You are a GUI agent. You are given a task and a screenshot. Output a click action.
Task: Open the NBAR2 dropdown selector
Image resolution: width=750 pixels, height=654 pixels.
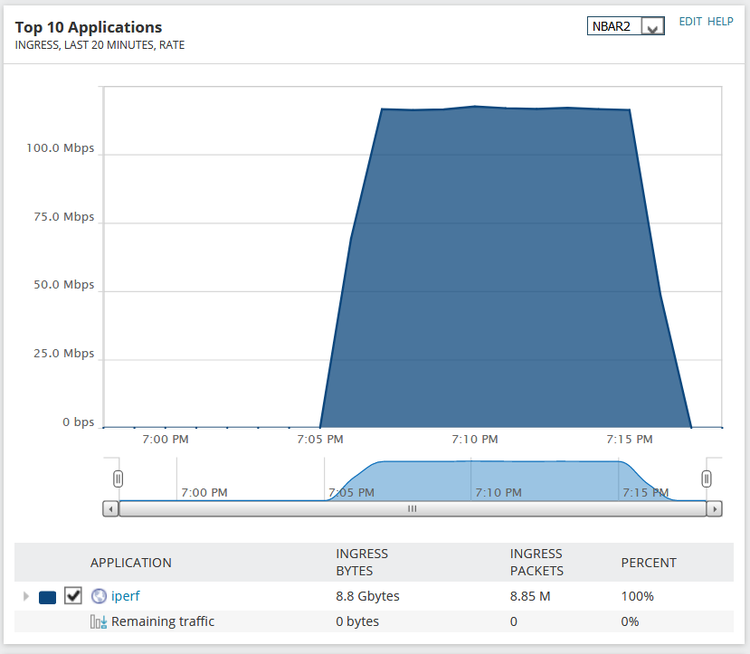[x=625, y=26]
